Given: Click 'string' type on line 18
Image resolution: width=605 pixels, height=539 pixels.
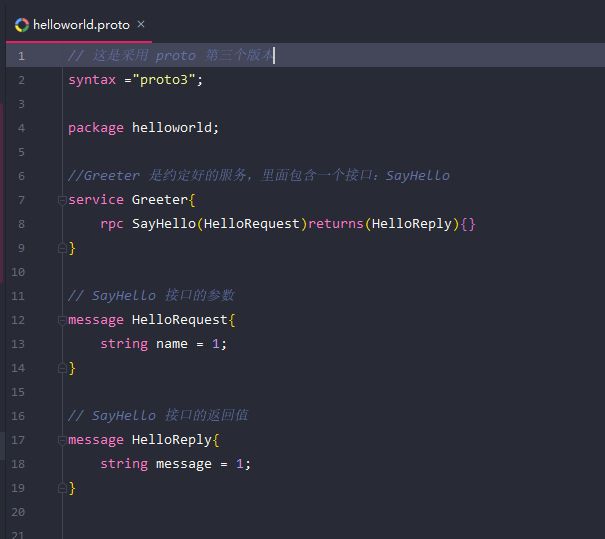Looking at the screenshot, I should tap(124, 464).
